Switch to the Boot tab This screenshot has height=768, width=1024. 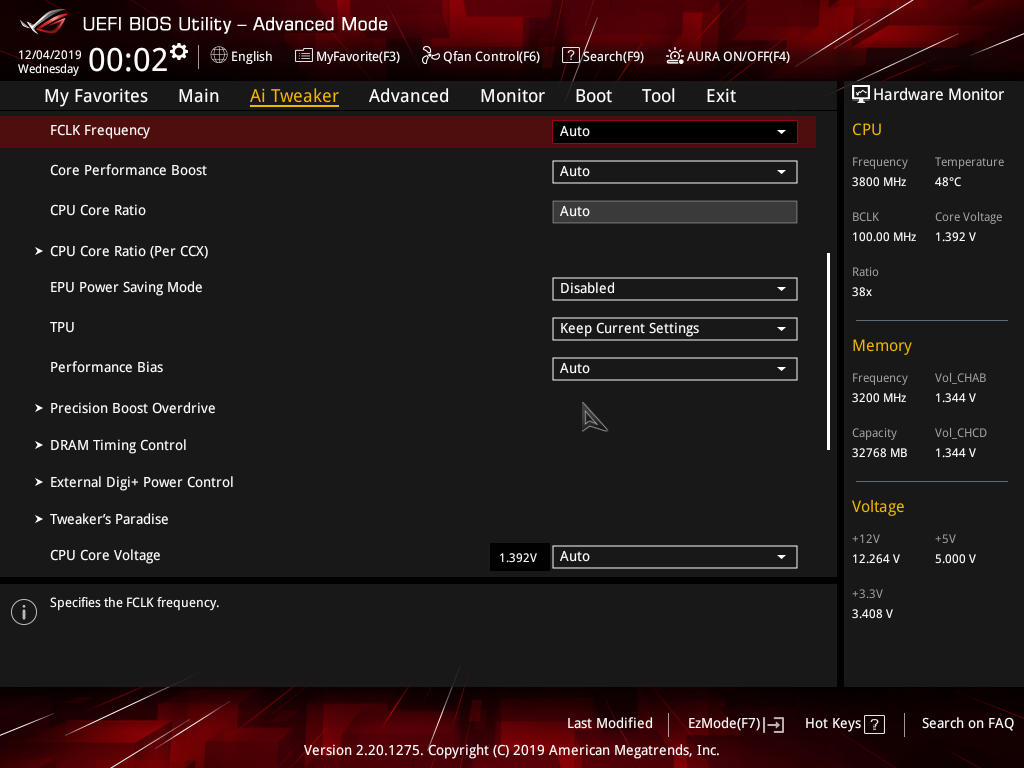(x=593, y=96)
